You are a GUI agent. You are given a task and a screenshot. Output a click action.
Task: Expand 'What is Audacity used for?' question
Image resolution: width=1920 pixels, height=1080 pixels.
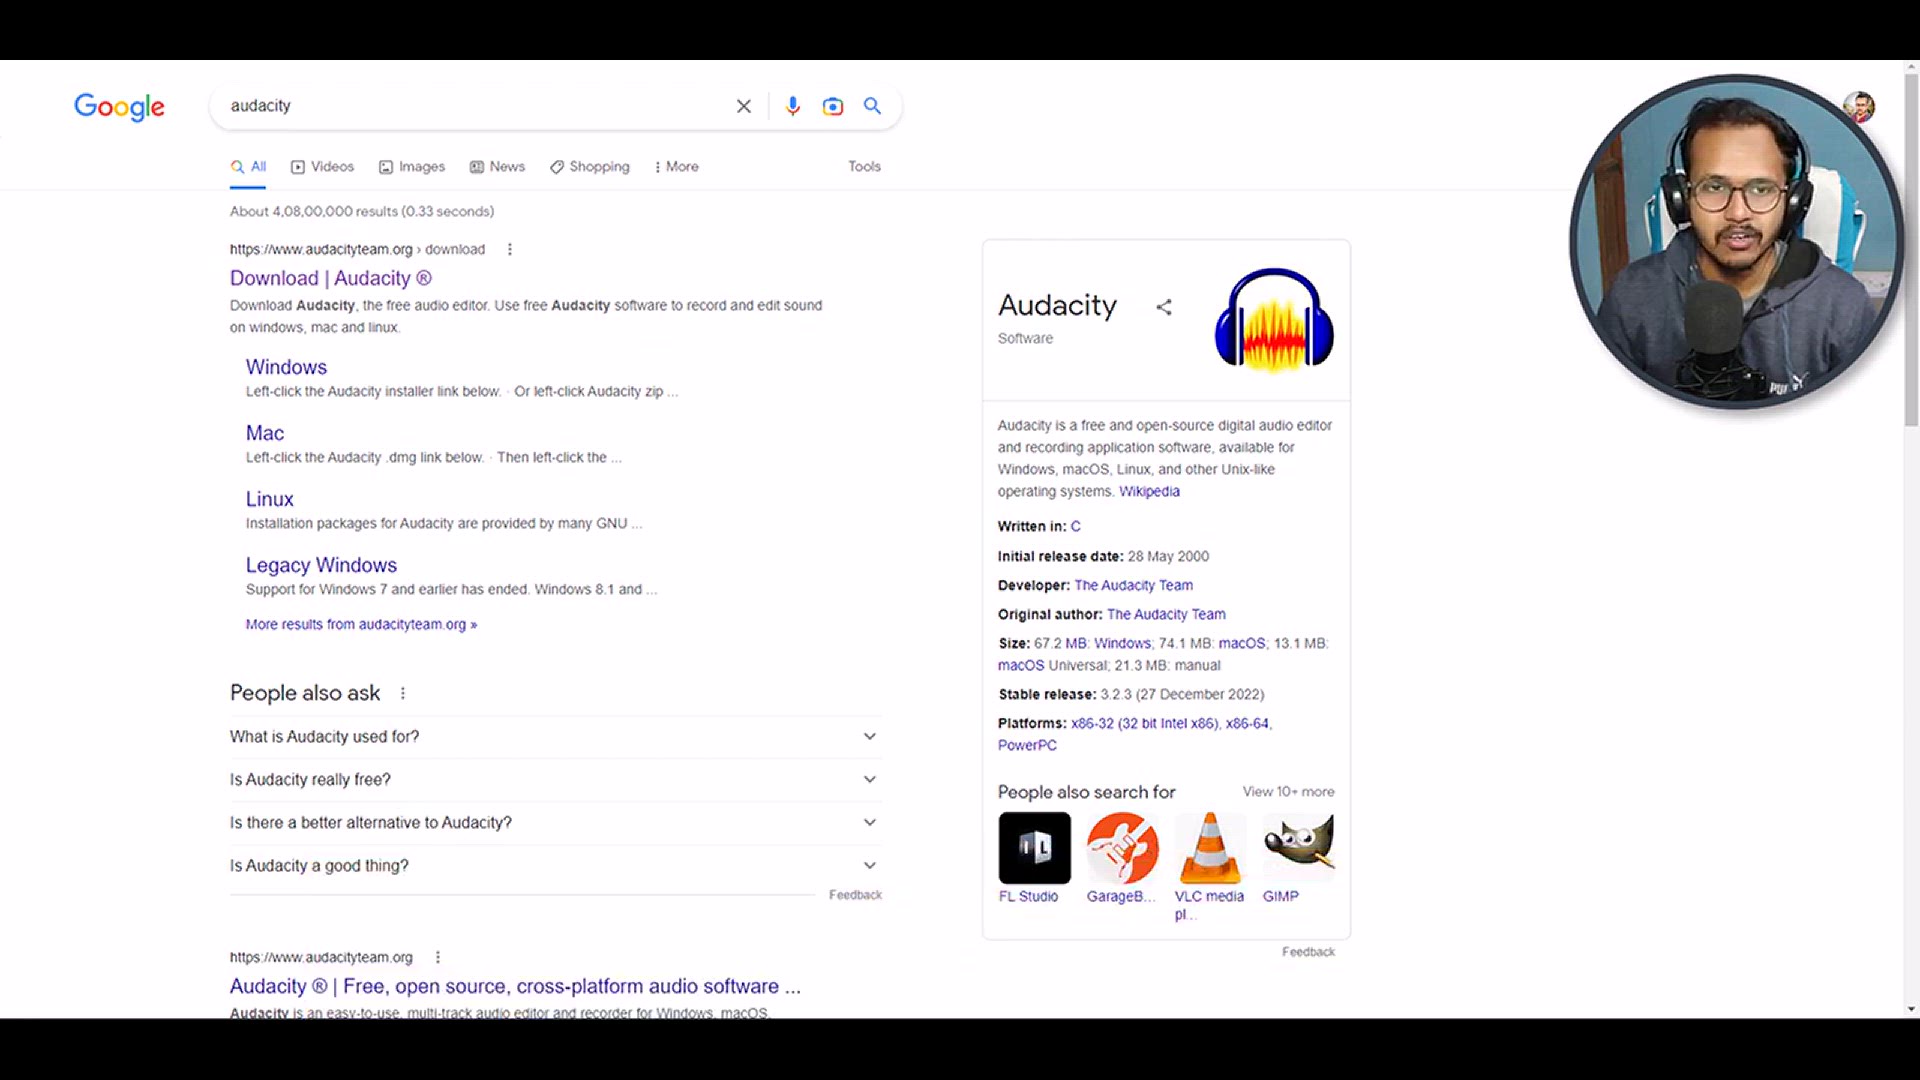(x=555, y=737)
